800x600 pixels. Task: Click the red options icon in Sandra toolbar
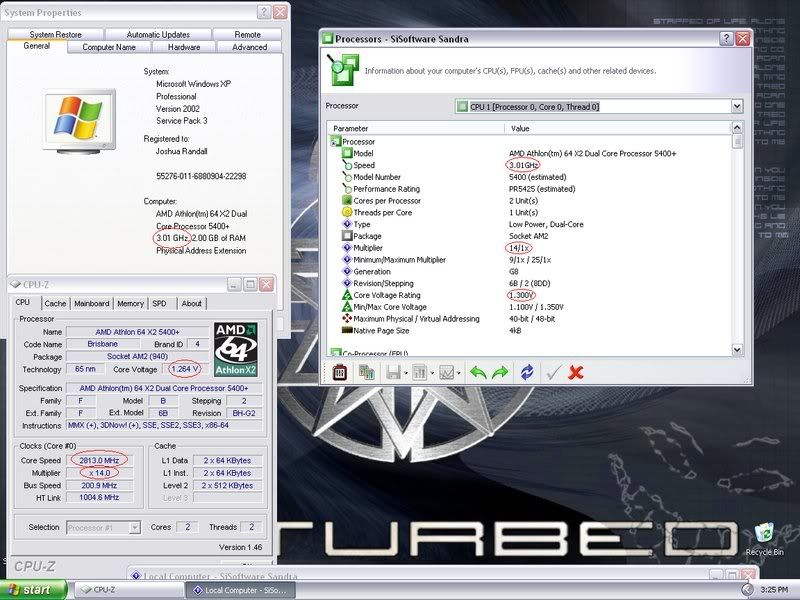click(340, 372)
